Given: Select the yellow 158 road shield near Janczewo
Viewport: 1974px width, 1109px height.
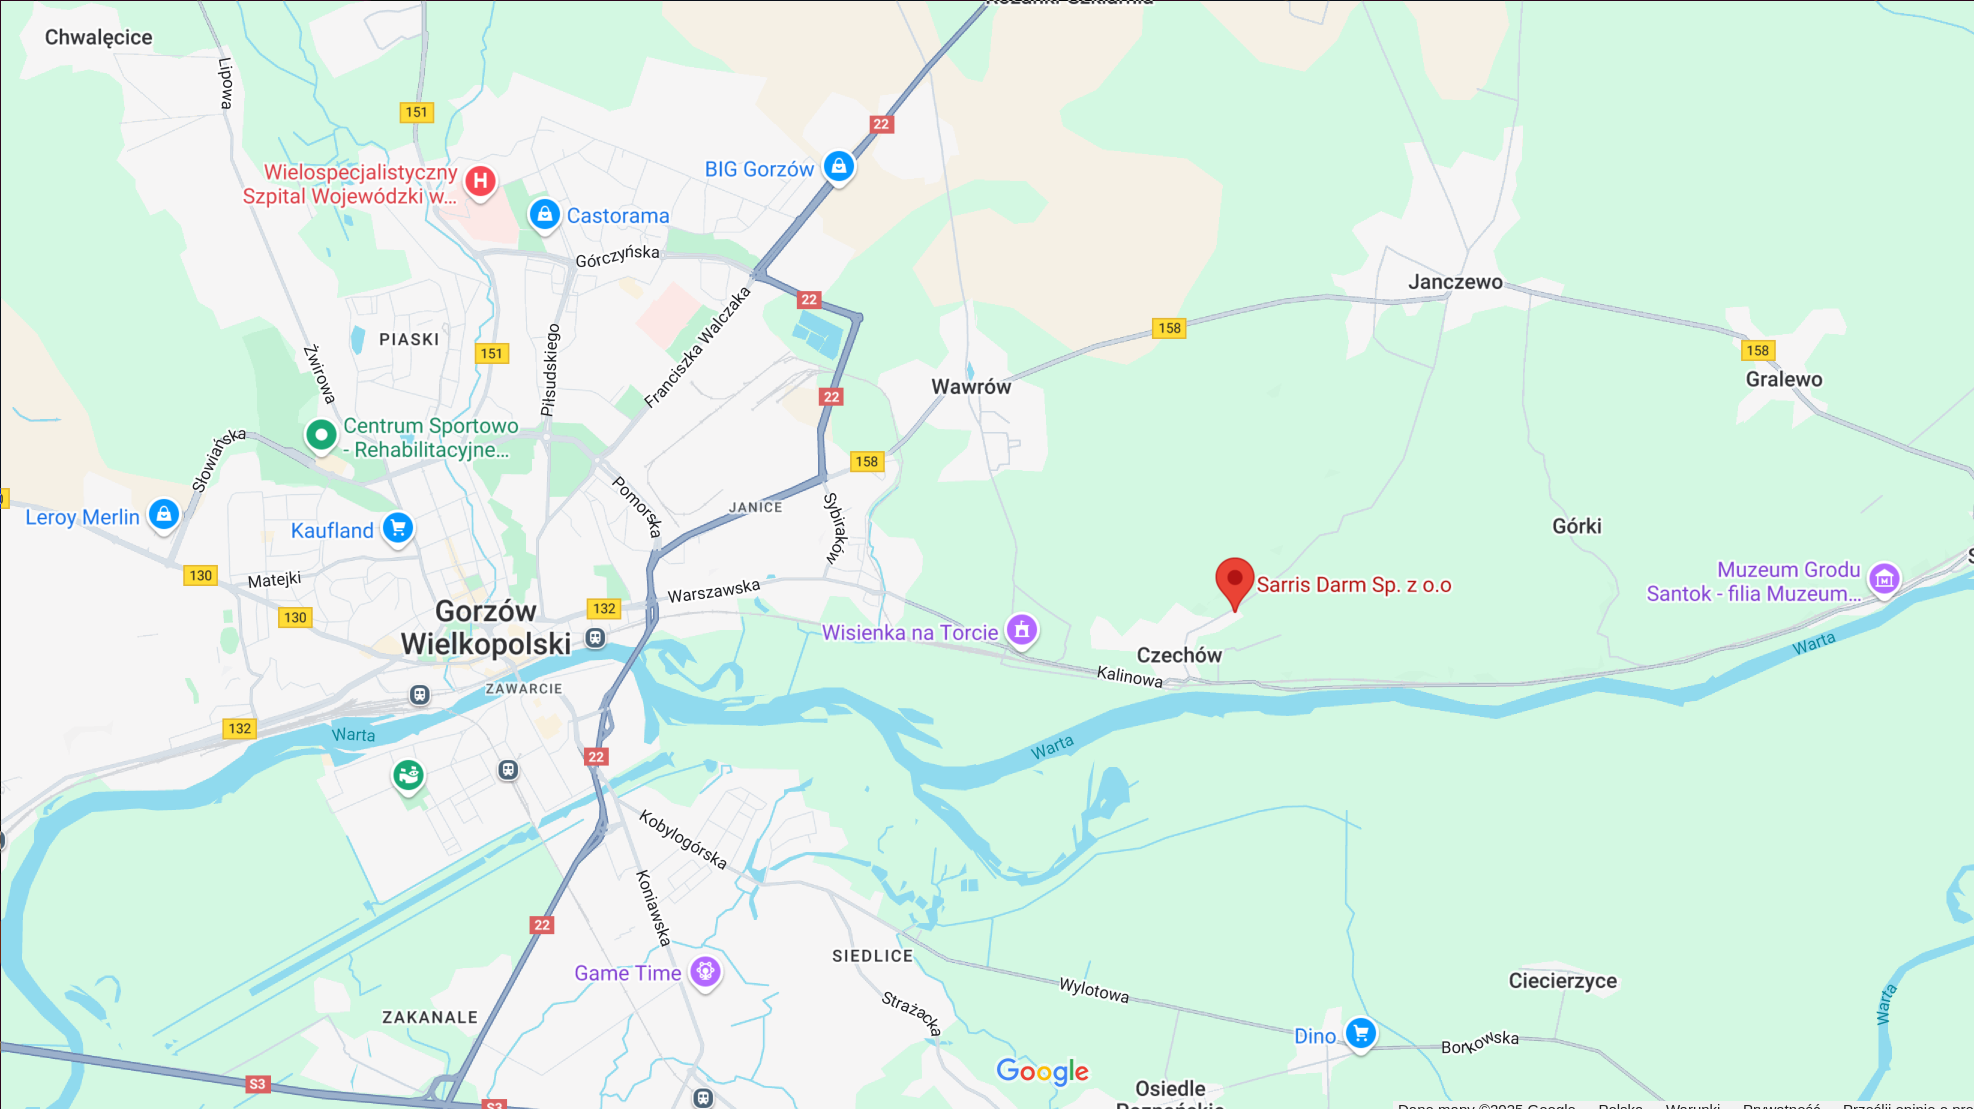Looking at the screenshot, I should (x=1168, y=328).
